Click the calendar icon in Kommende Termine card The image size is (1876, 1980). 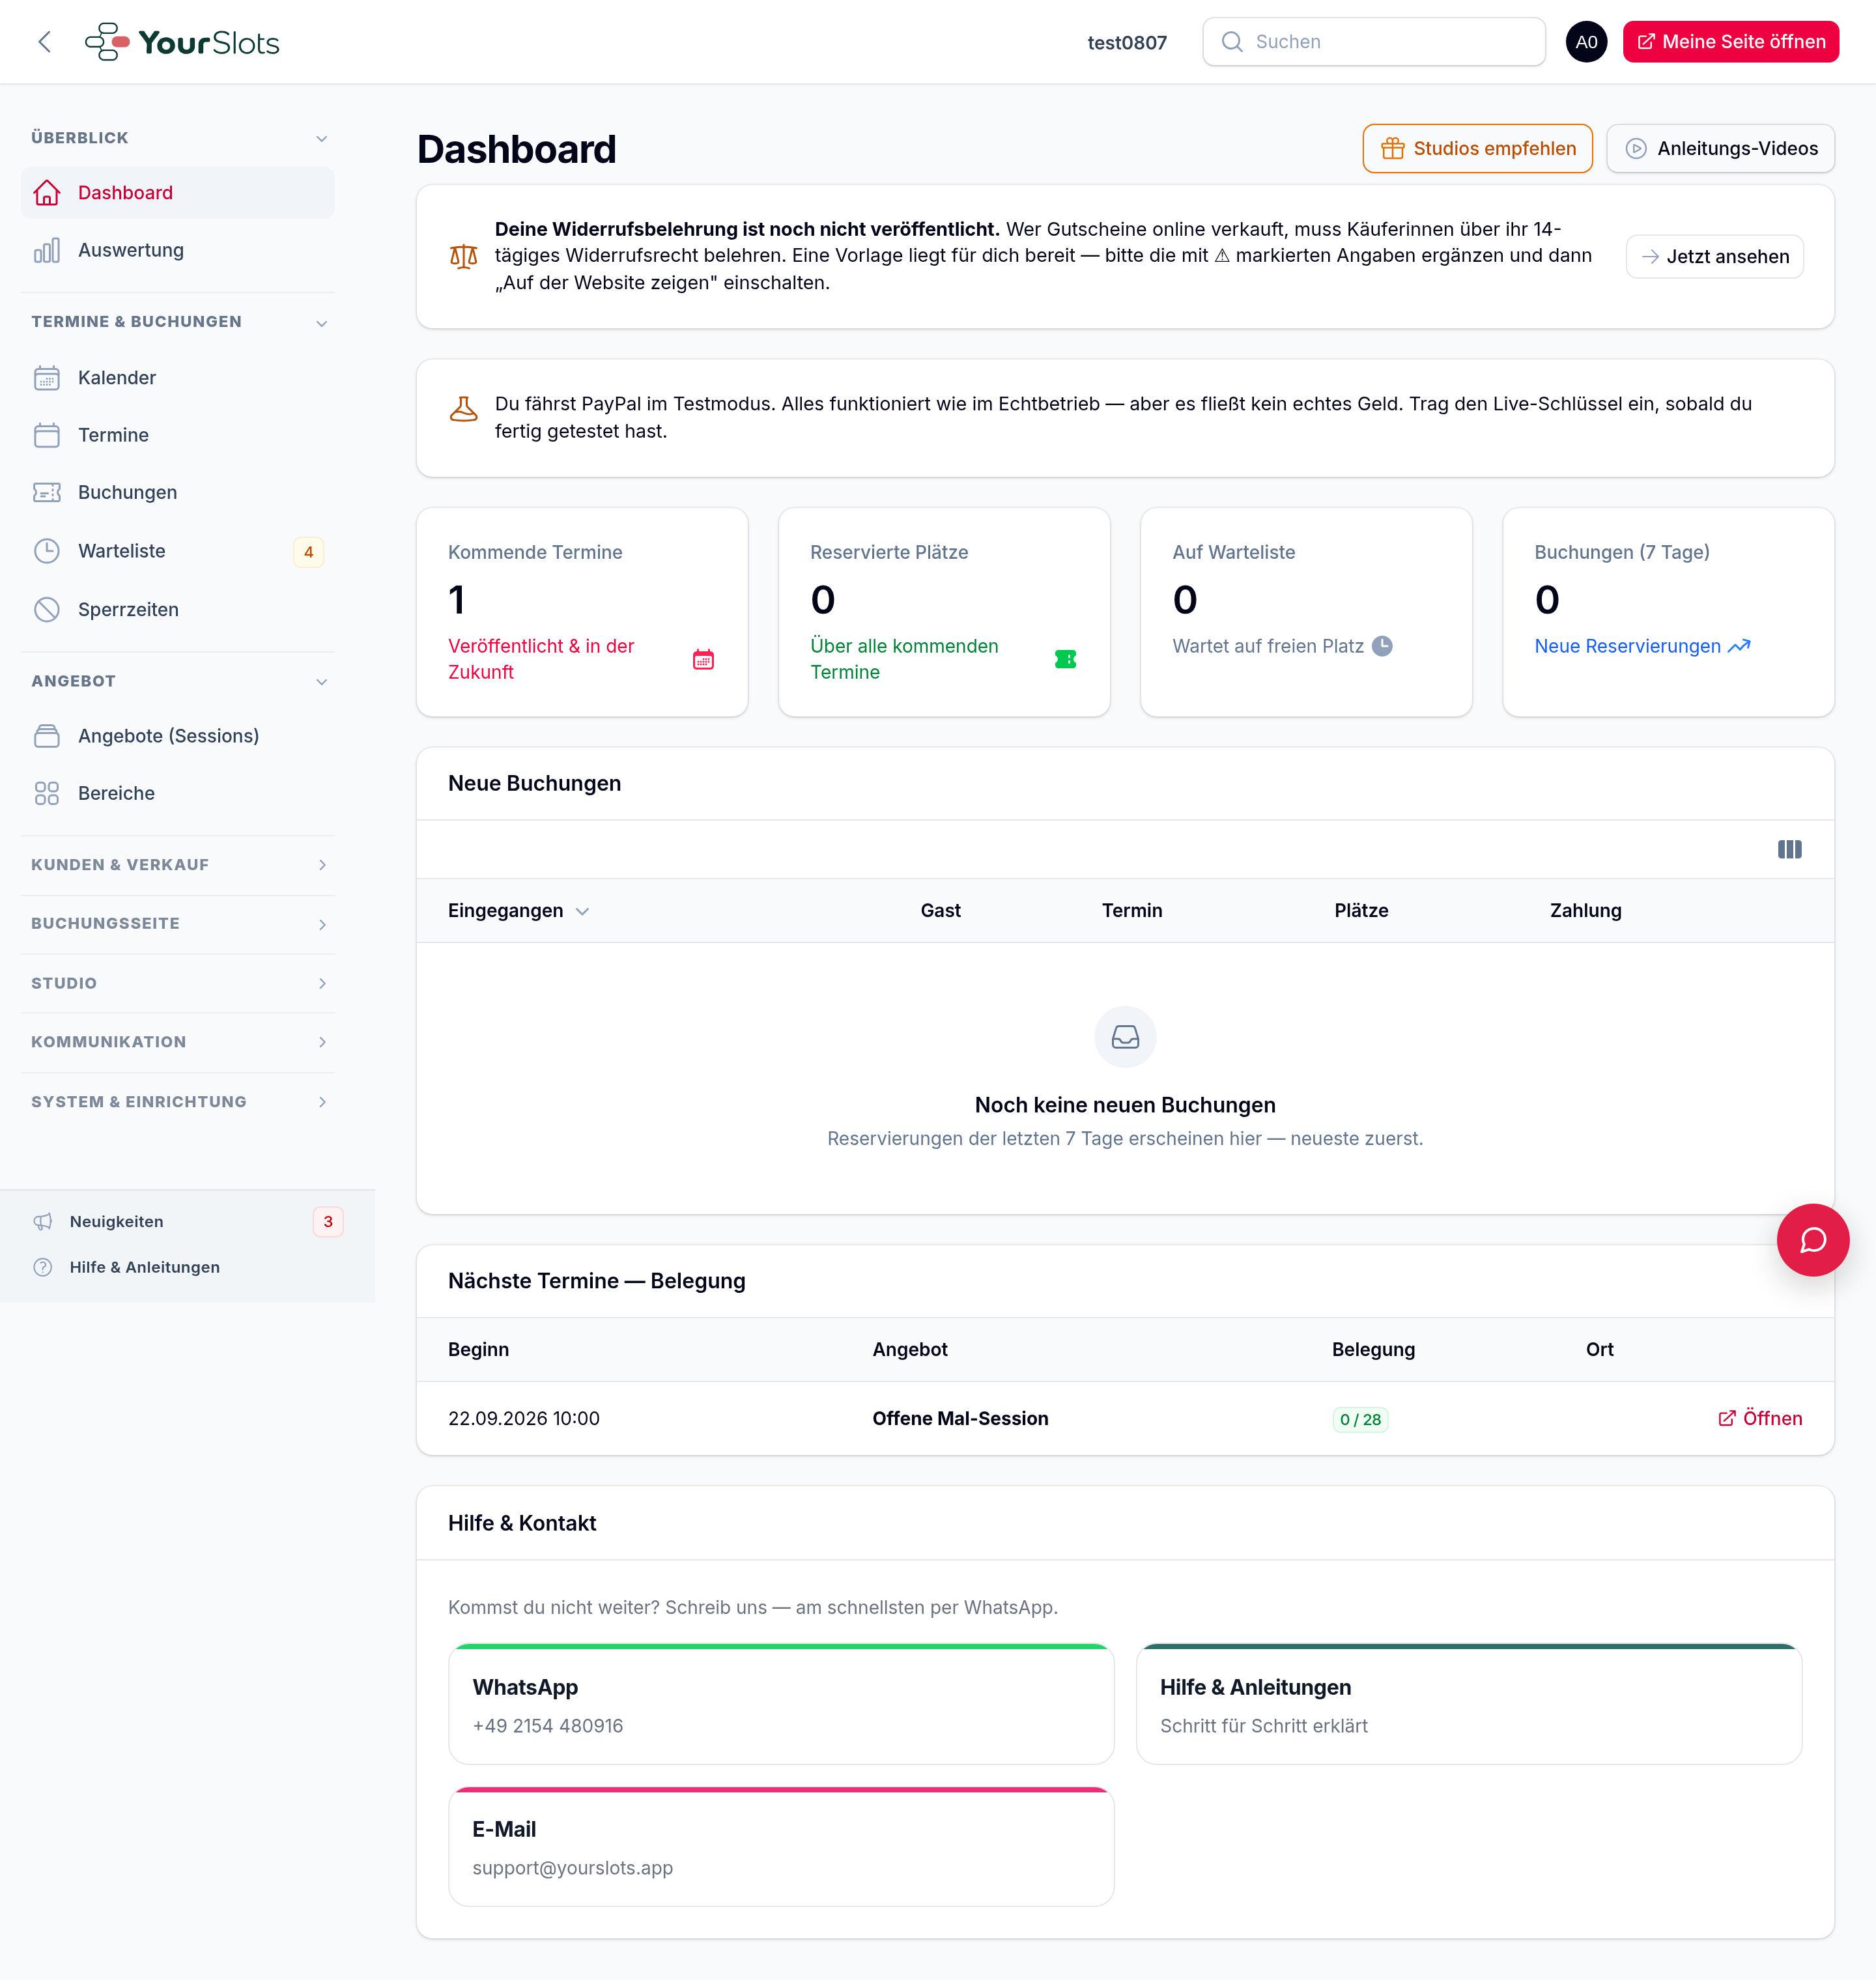[x=703, y=659]
